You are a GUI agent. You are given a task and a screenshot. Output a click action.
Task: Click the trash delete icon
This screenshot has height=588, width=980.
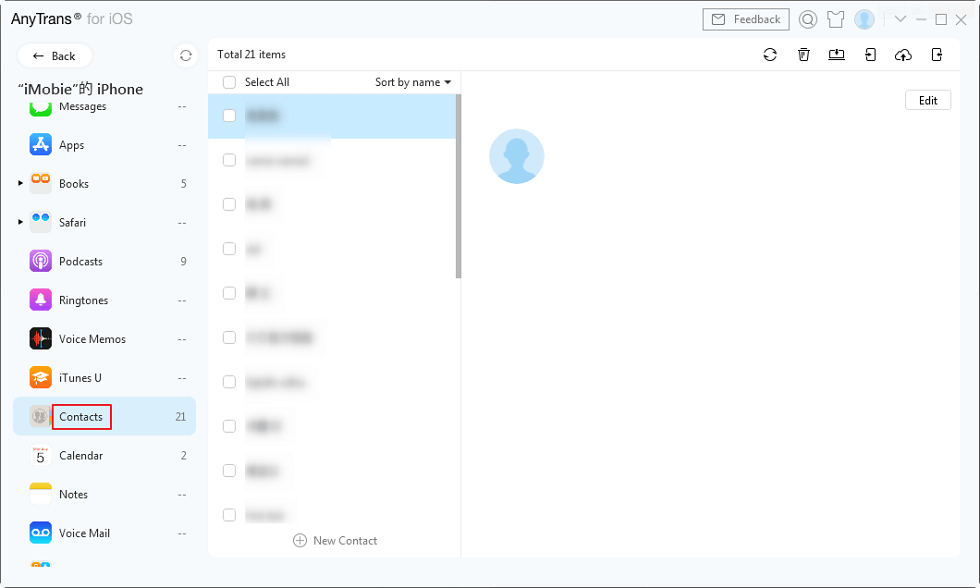pyautogui.click(x=803, y=55)
